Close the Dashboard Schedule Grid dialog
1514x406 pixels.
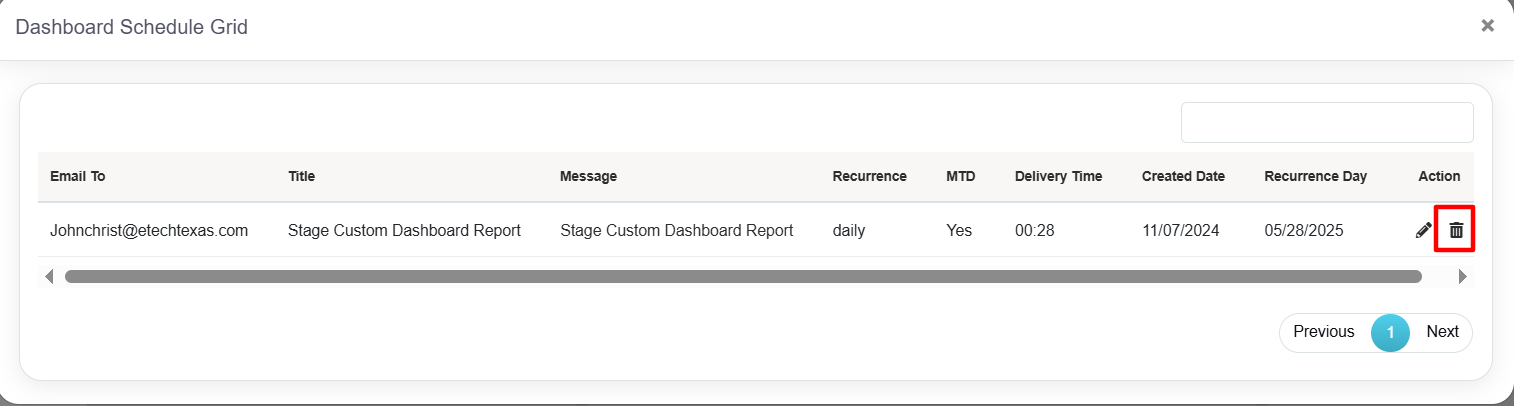(x=1487, y=26)
